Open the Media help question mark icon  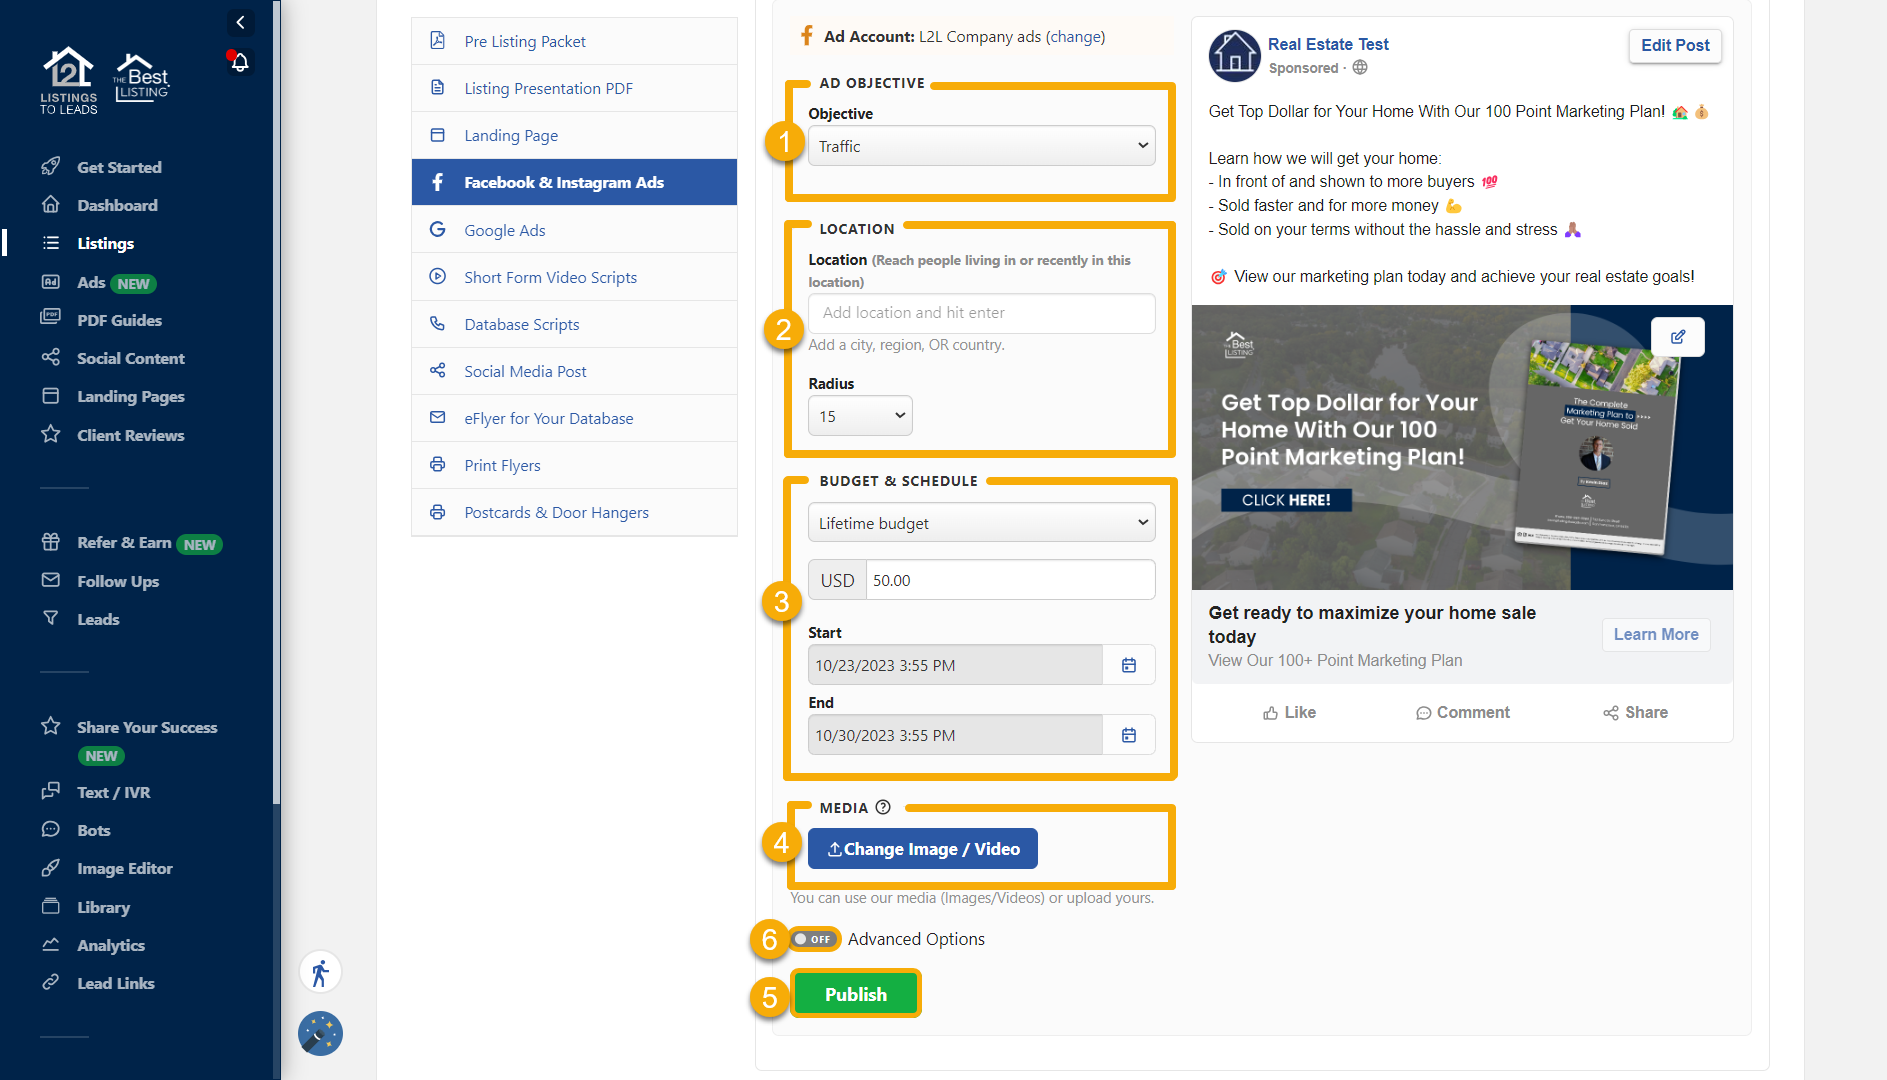click(x=884, y=807)
